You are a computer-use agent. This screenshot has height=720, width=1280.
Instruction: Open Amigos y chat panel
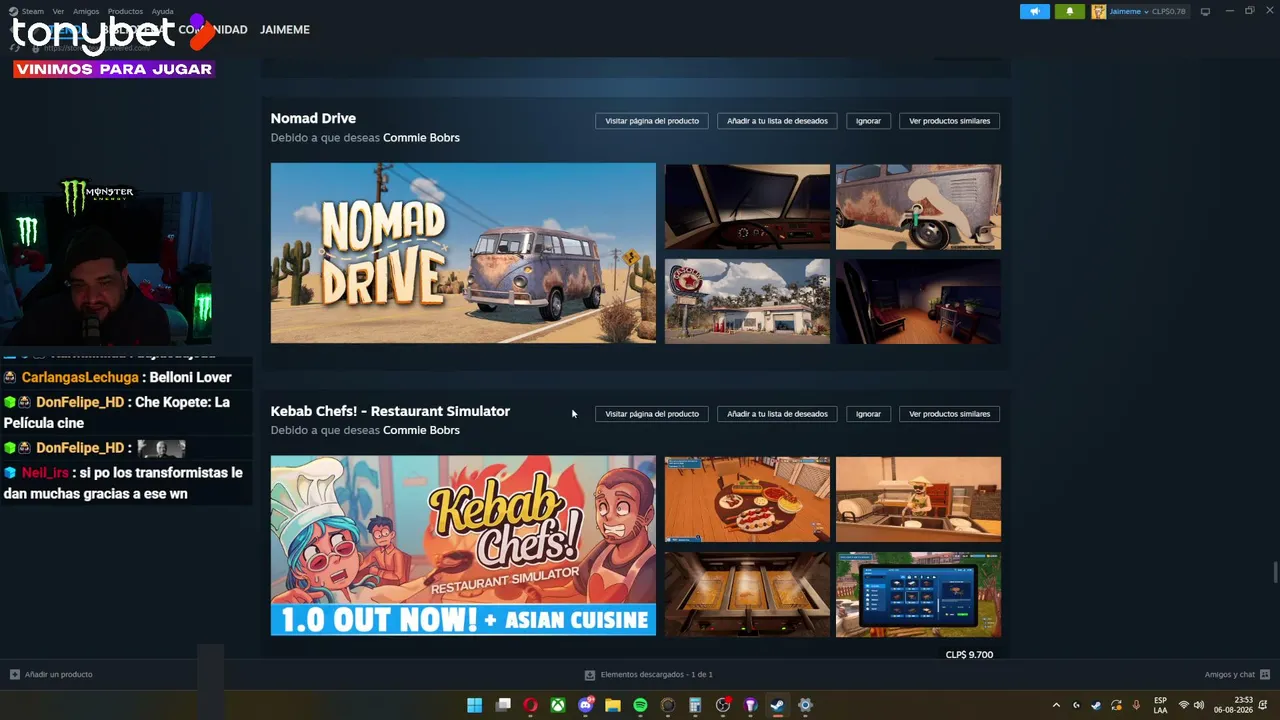(1230, 675)
